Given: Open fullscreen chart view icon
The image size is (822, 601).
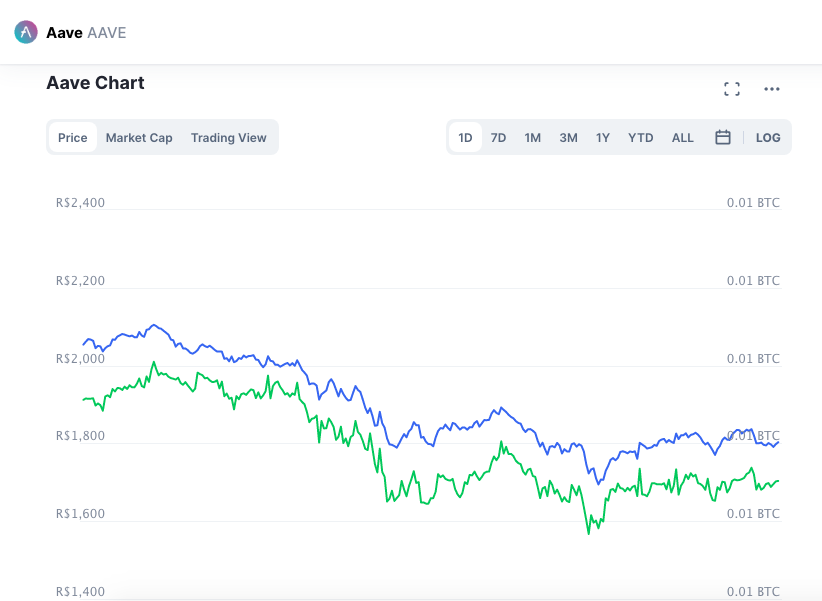Looking at the screenshot, I should coord(732,89).
